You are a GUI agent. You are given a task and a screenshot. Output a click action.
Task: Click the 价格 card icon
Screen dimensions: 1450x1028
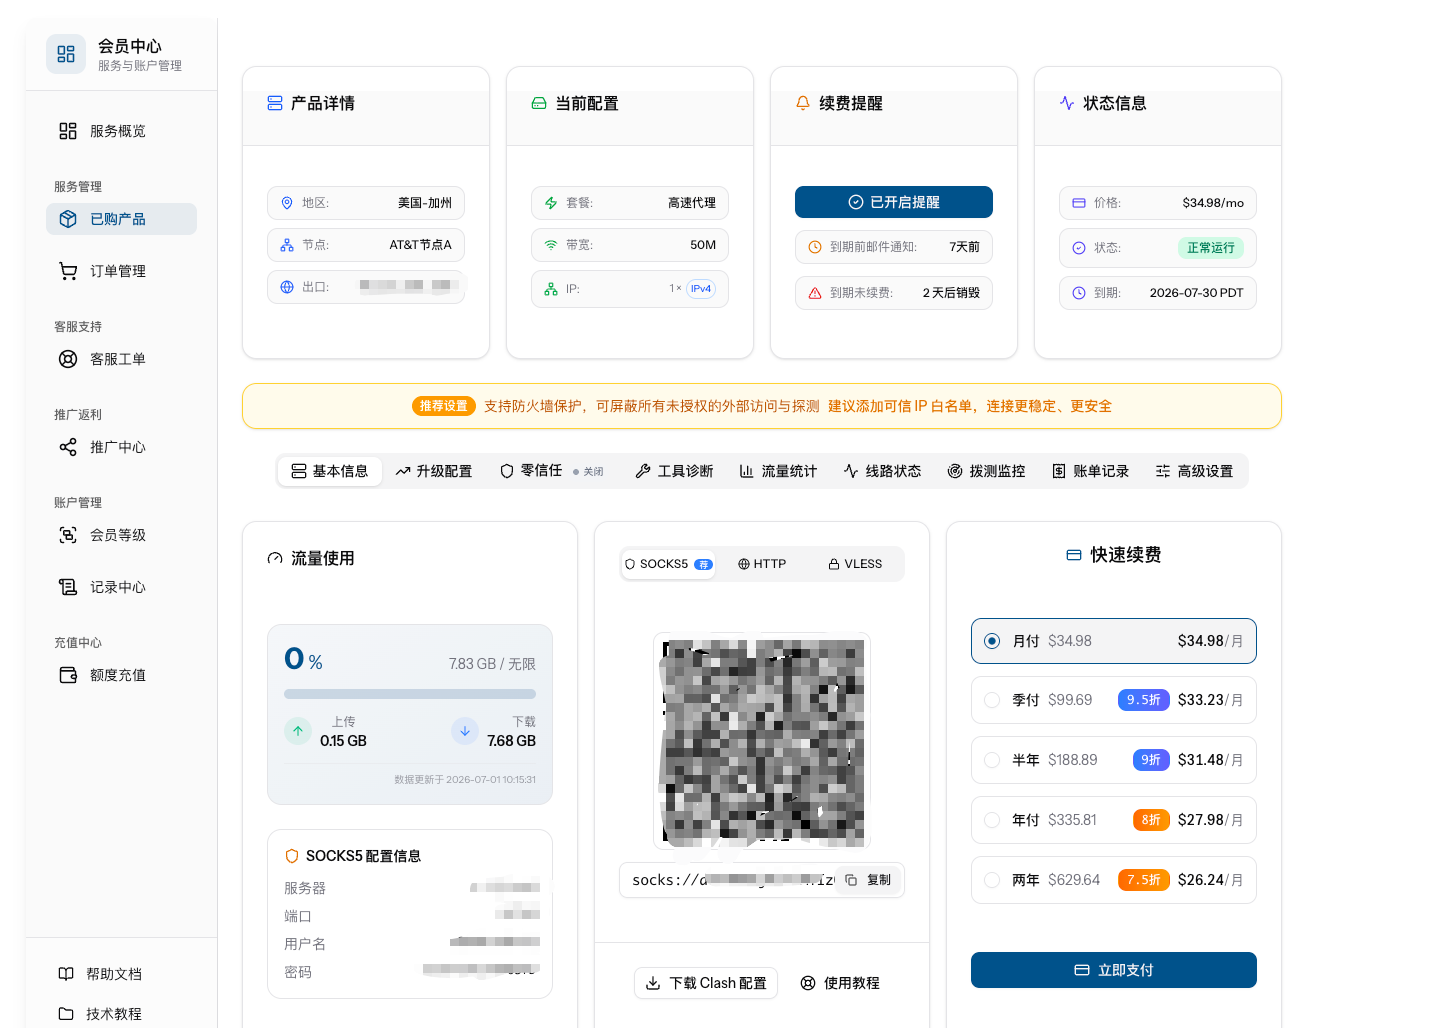[x=1079, y=203]
